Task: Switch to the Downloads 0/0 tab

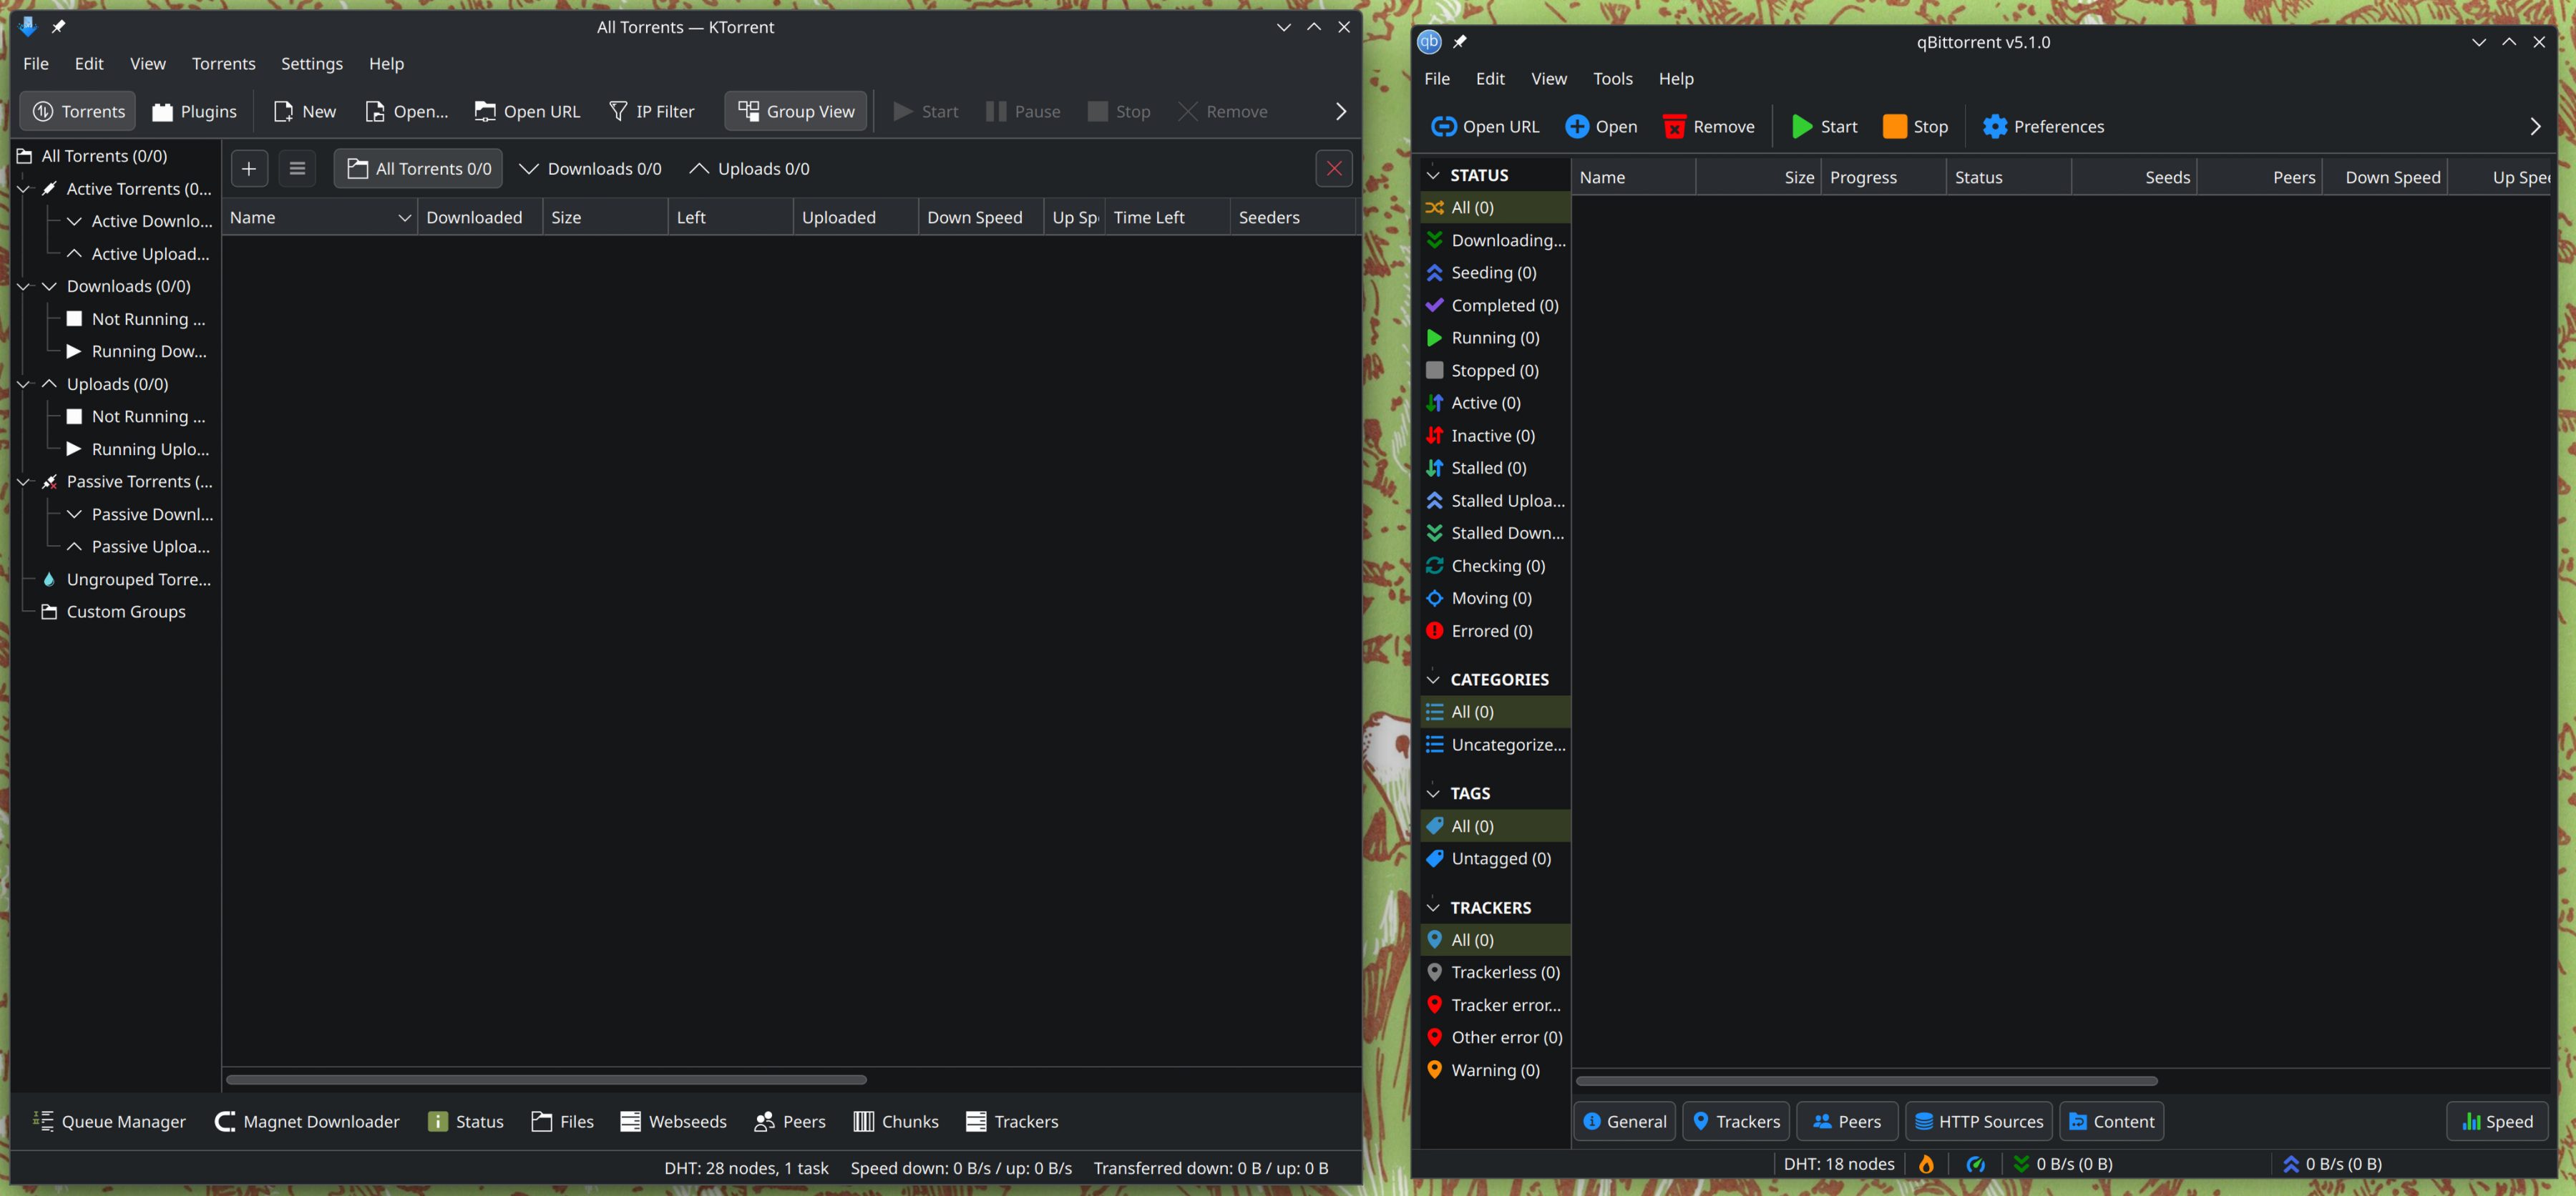Action: [x=591, y=168]
